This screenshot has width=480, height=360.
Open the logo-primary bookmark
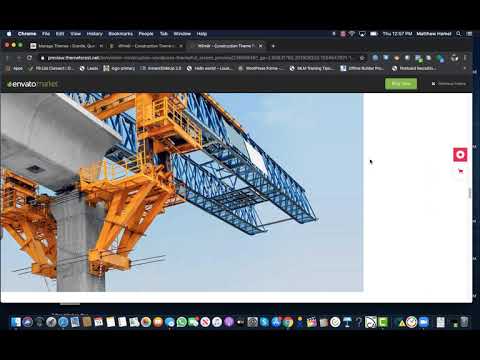click(119, 68)
